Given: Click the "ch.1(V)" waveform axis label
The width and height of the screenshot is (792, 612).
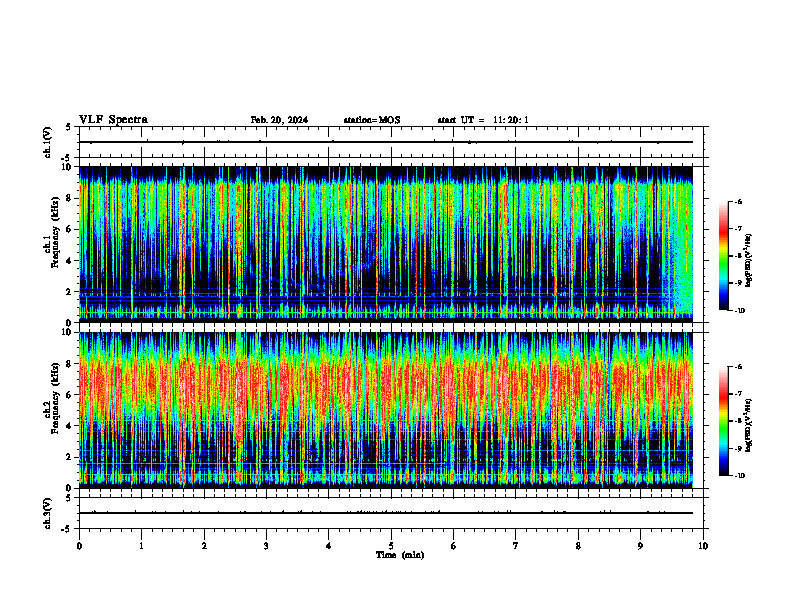Looking at the screenshot, I should [x=48, y=142].
